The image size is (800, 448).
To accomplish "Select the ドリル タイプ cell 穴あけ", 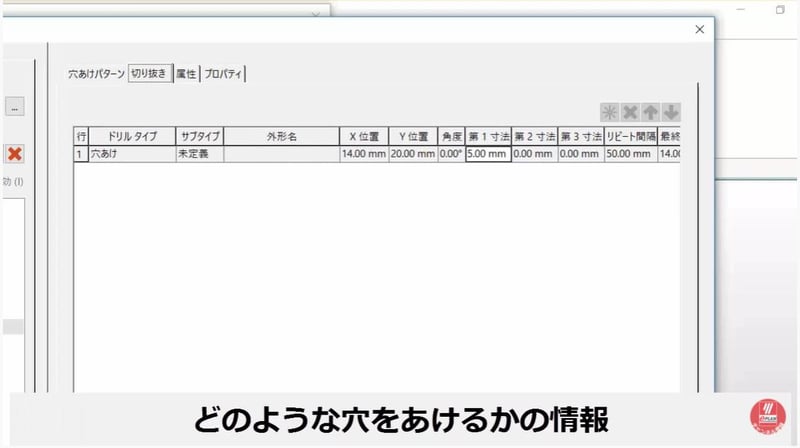I will click(x=132, y=154).
